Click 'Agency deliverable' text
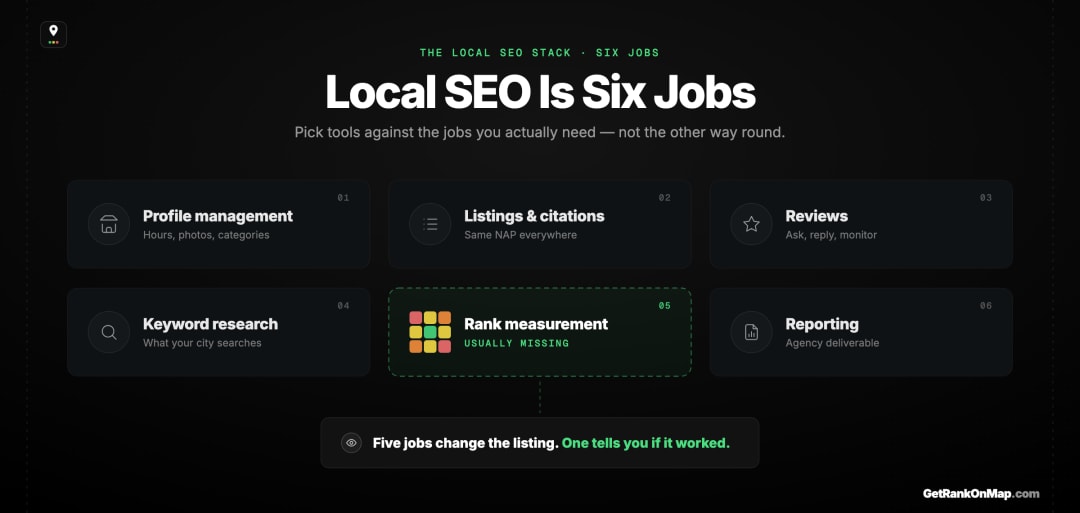This screenshot has height=513, width=1080. tap(832, 343)
